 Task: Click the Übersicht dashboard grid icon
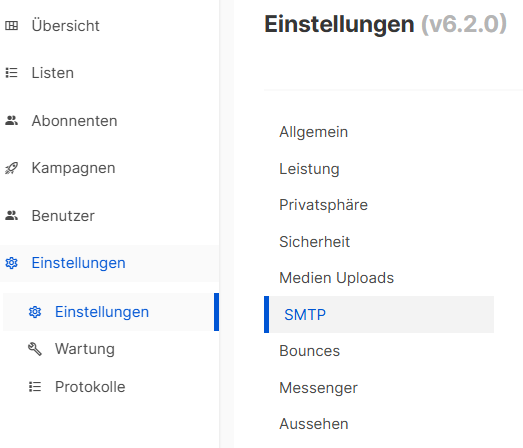12,26
